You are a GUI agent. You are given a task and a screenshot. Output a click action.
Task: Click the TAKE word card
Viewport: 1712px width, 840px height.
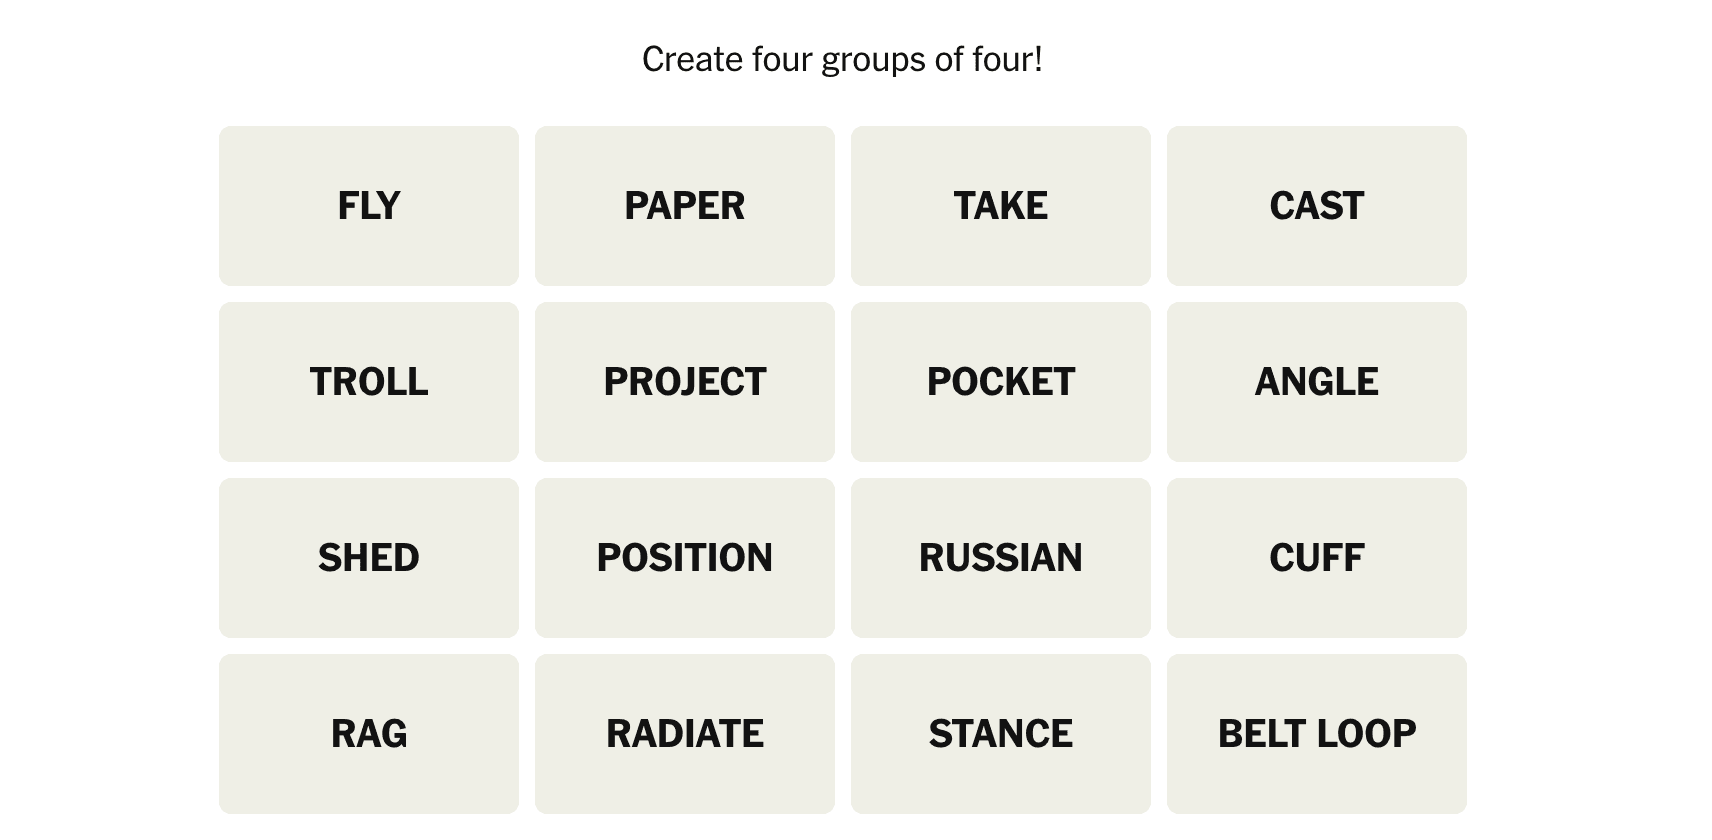[x=1001, y=206]
